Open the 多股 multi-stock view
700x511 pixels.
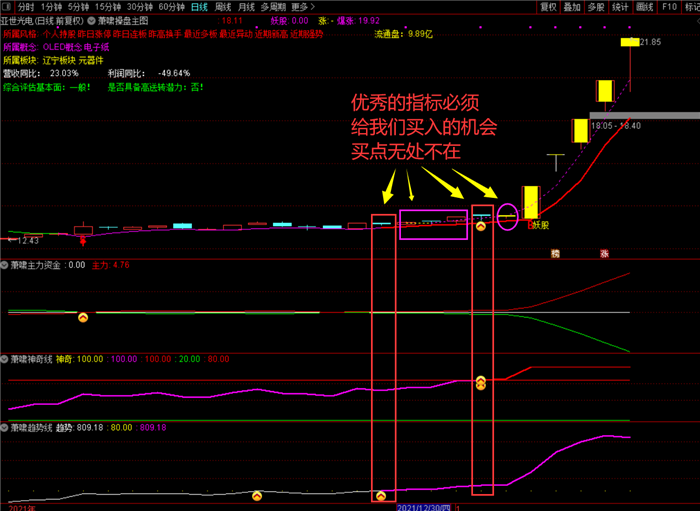pos(596,7)
